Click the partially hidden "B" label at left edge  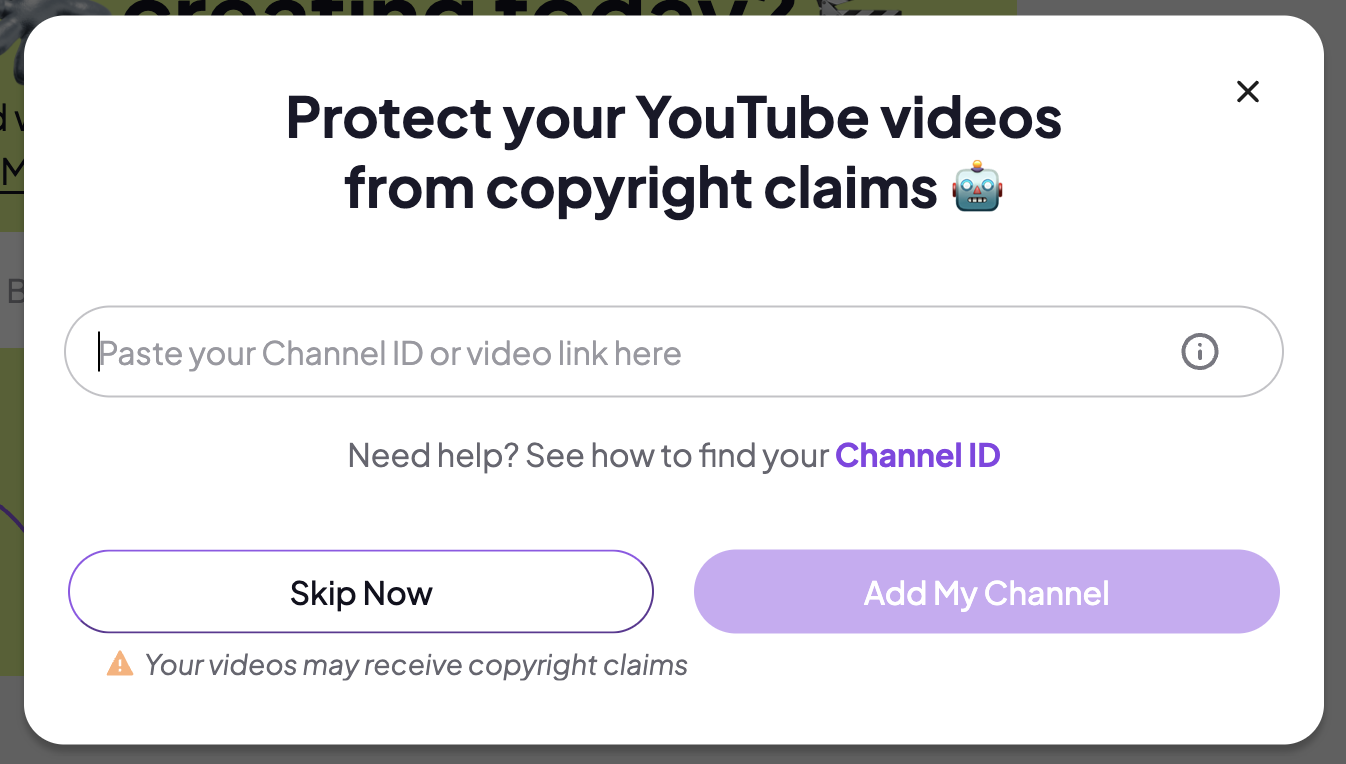click(x=13, y=291)
